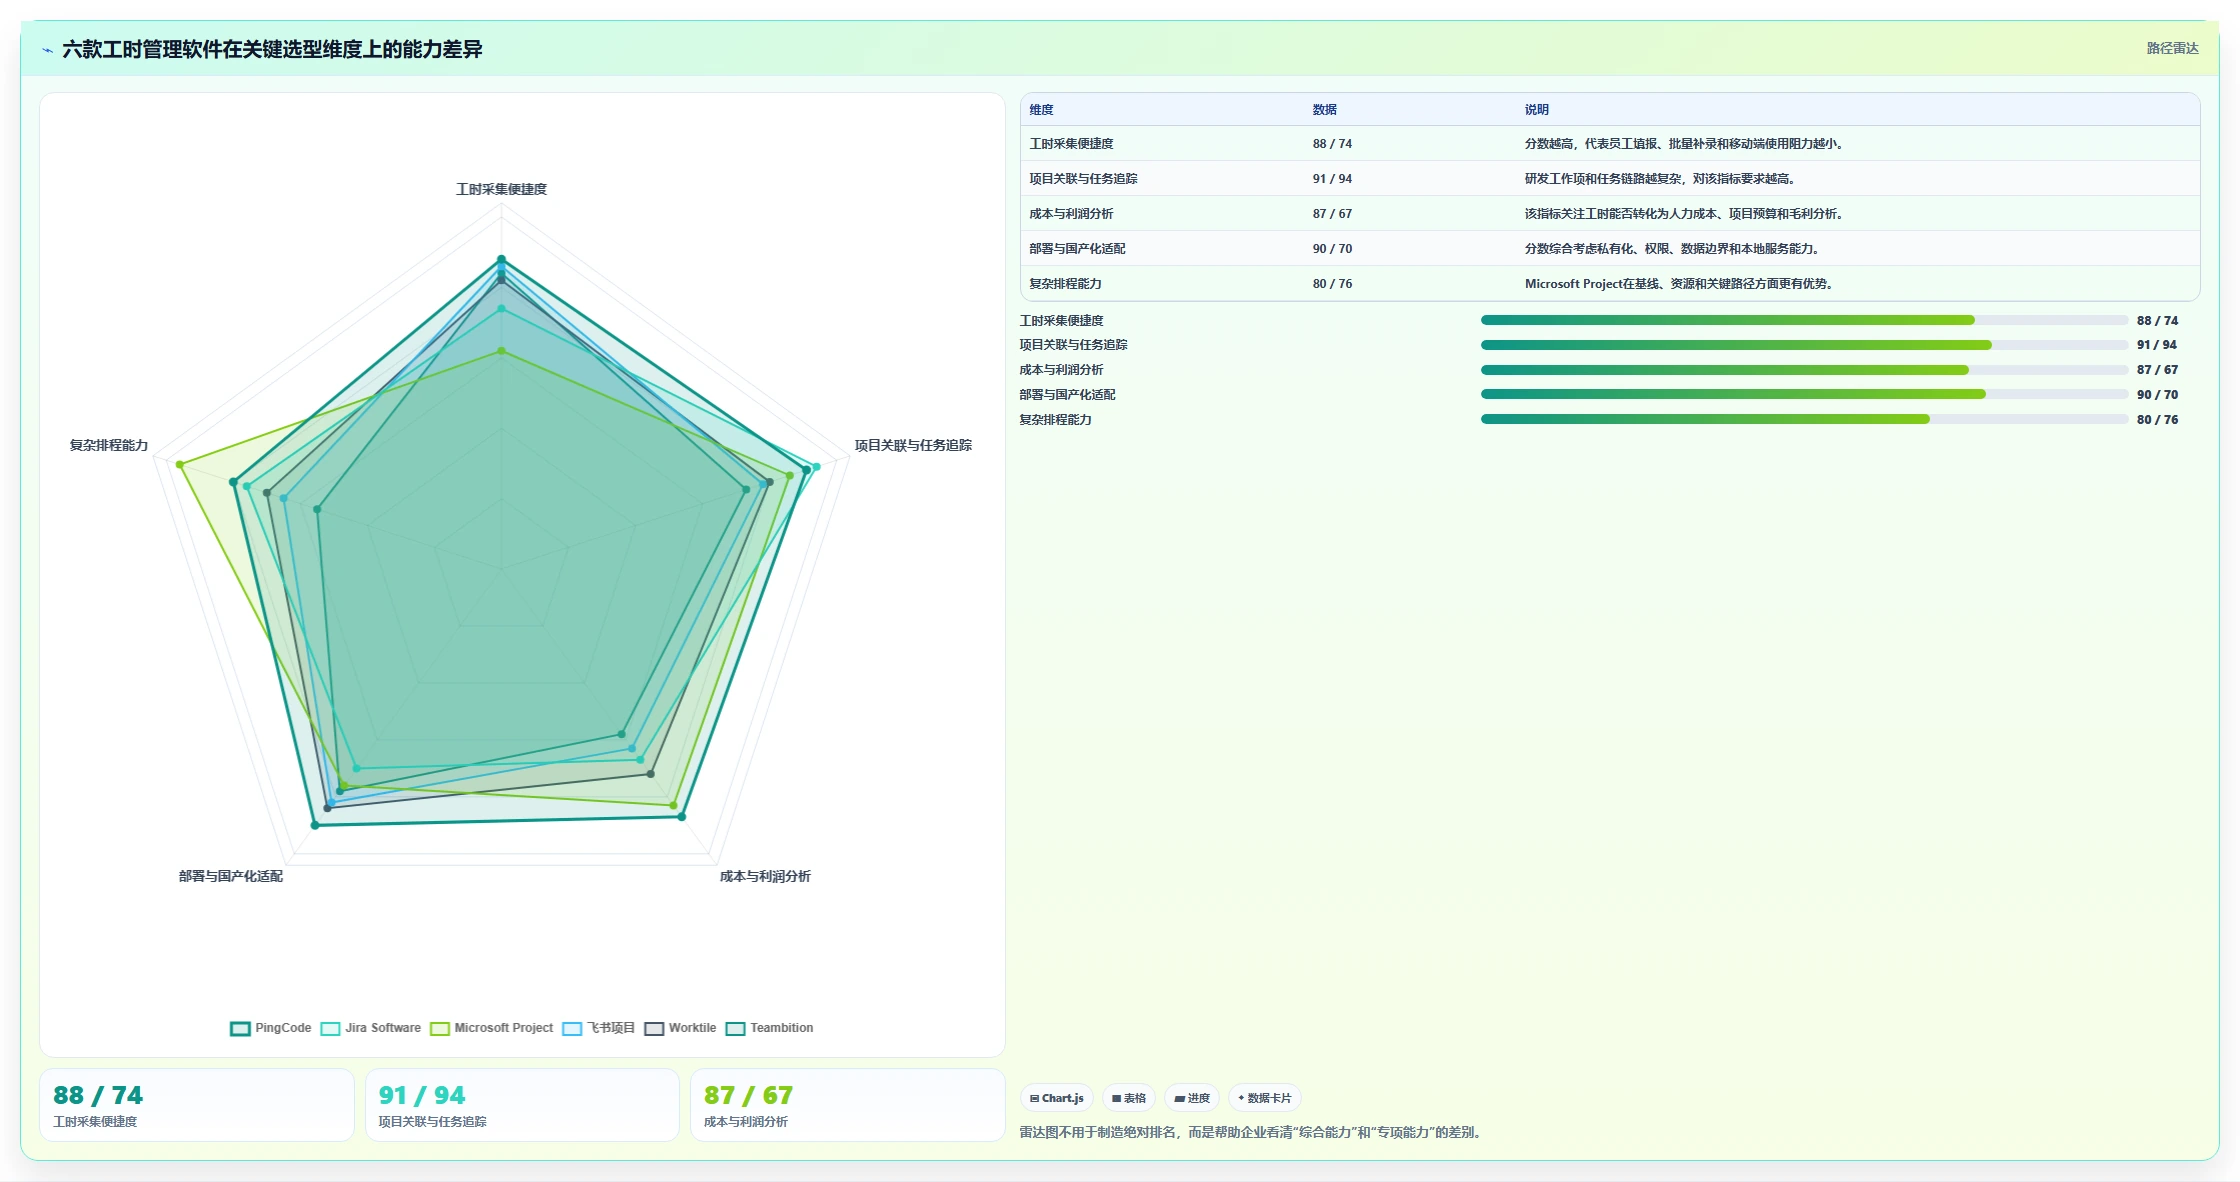Click Microsoft Project's outermost point on the 复杂排程能力 axis

click(x=180, y=465)
